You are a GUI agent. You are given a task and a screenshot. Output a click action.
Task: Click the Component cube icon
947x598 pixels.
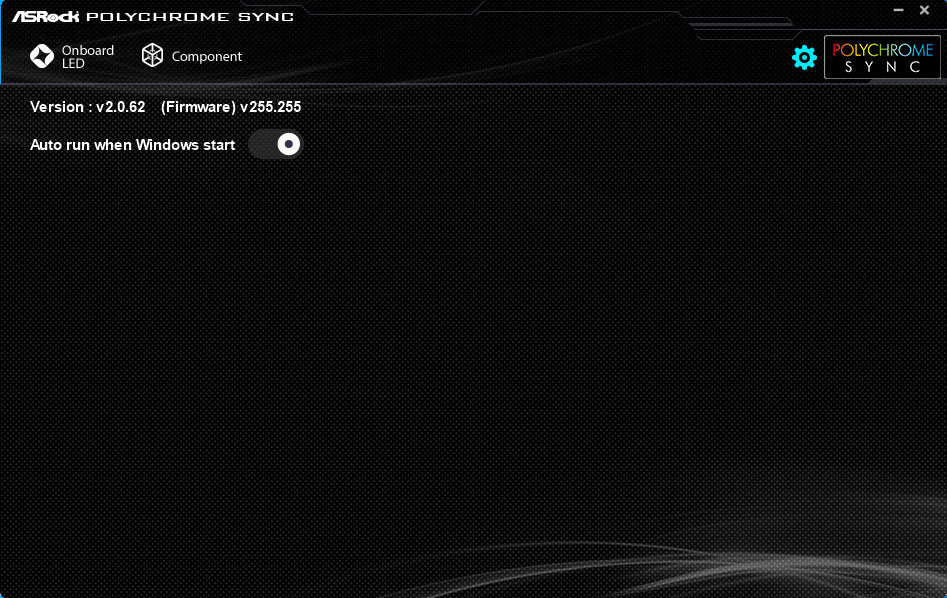(x=152, y=56)
